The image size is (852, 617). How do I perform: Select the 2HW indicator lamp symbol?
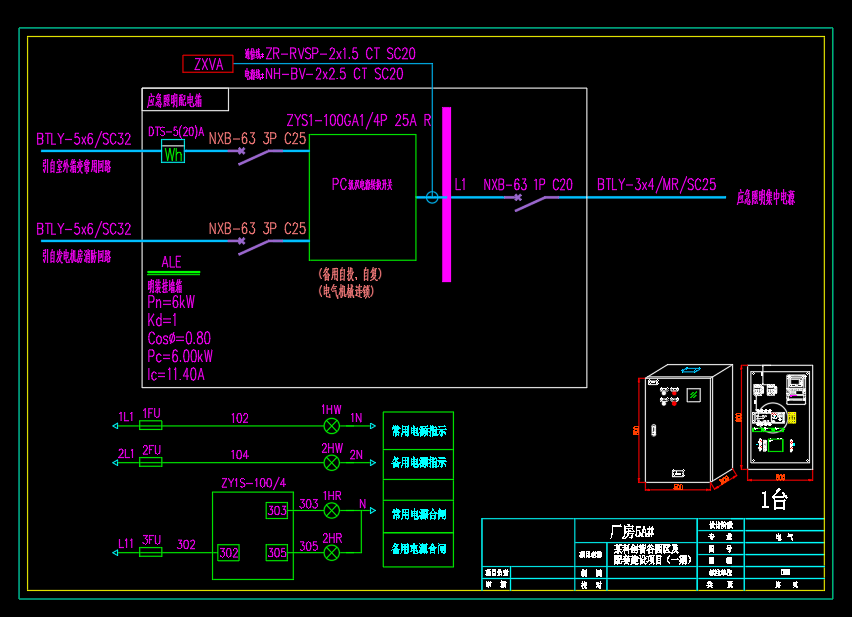click(331, 463)
